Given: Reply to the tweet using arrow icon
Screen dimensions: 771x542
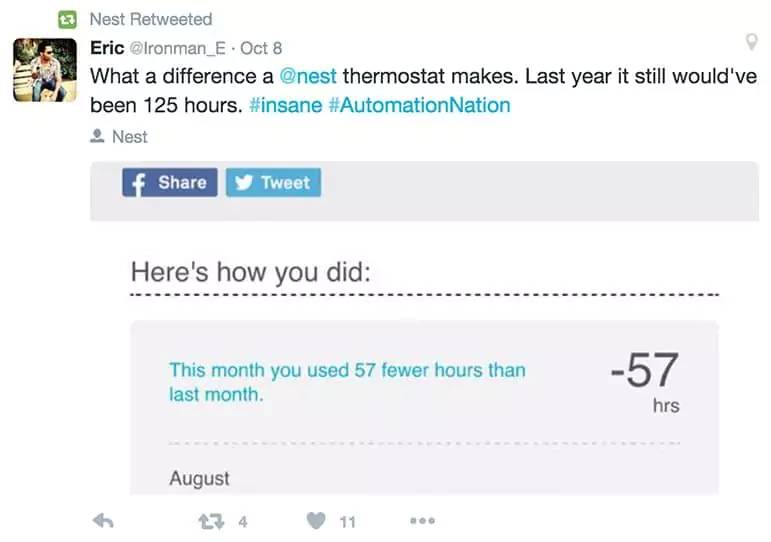Looking at the screenshot, I should [x=103, y=520].
